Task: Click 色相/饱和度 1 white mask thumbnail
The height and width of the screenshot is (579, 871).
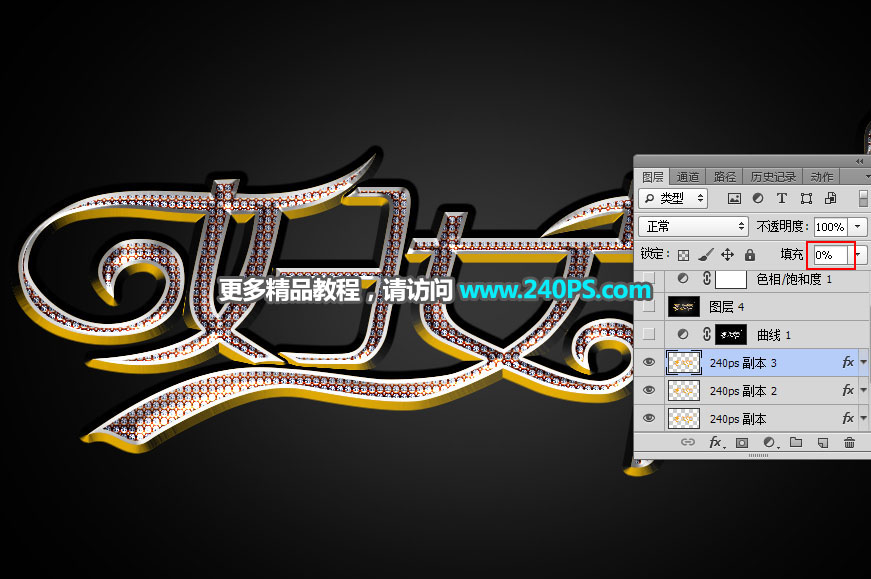Action: point(730,278)
